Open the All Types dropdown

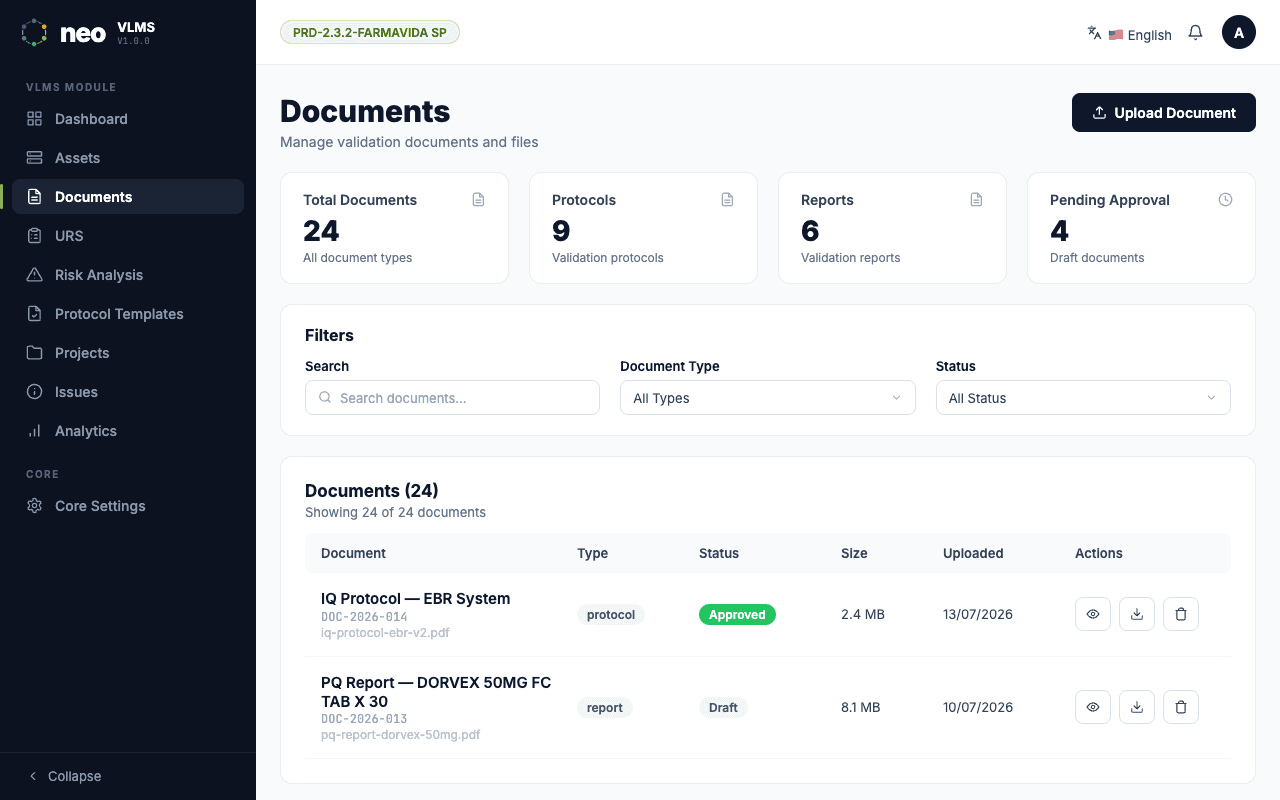pos(768,398)
